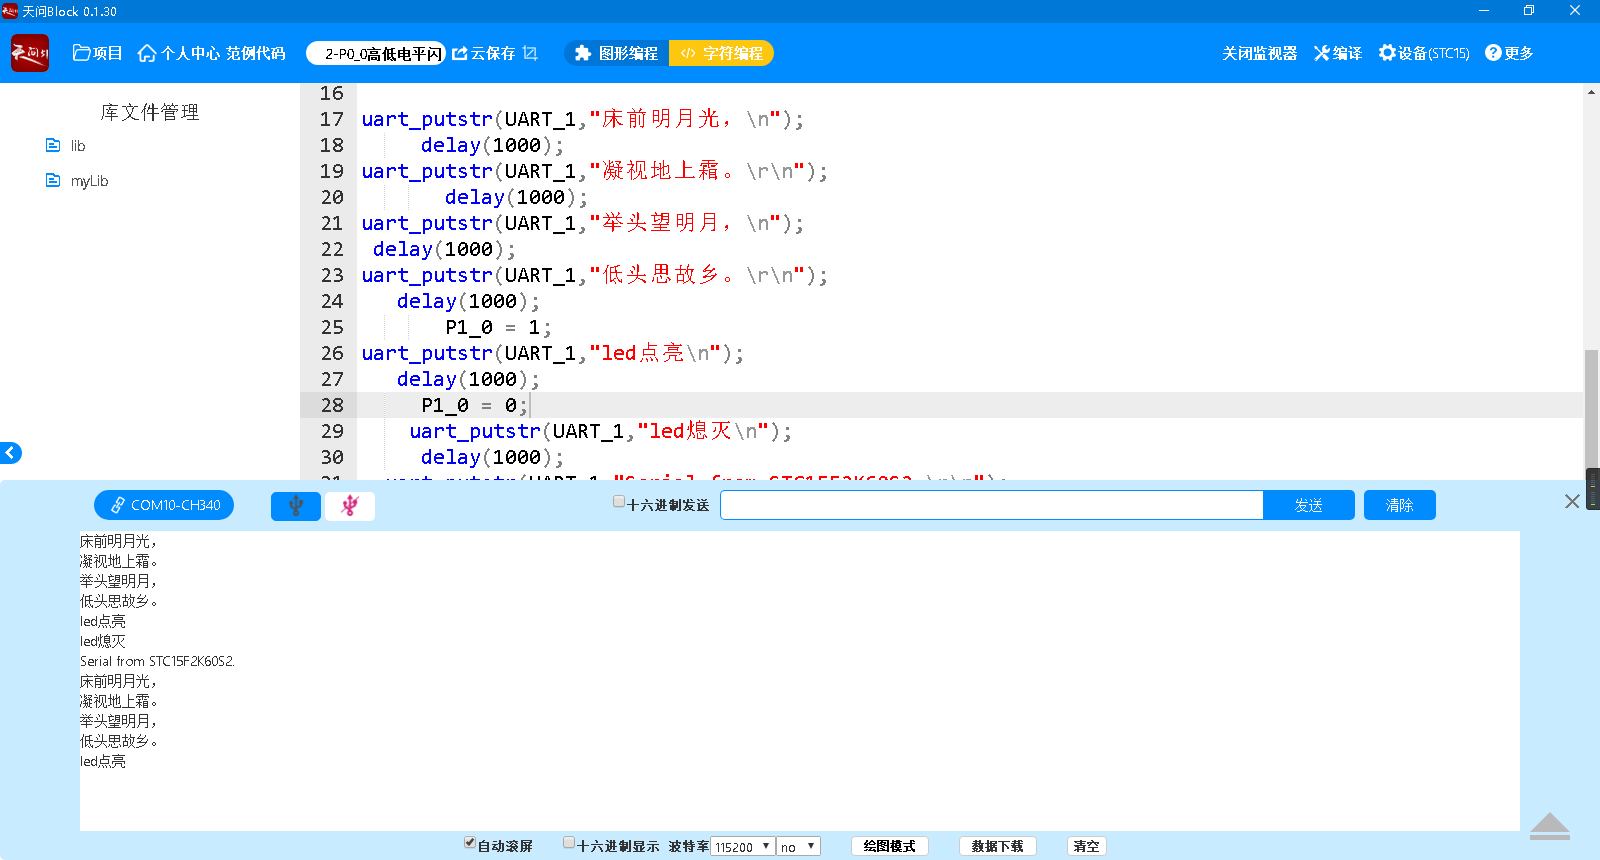Click the 数据下载 data download button
Screen dimensions: 1600x860
point(998,846)
